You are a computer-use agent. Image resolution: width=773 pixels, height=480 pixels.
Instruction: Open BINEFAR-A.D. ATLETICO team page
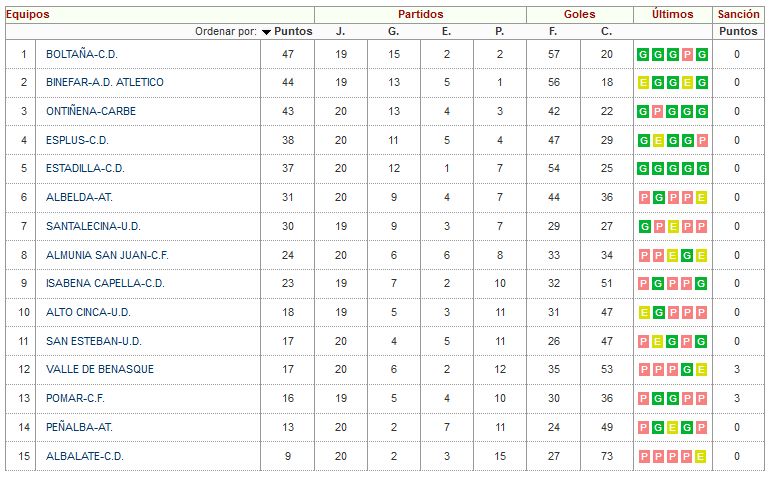pyautogui.click(x=105, y=82)
